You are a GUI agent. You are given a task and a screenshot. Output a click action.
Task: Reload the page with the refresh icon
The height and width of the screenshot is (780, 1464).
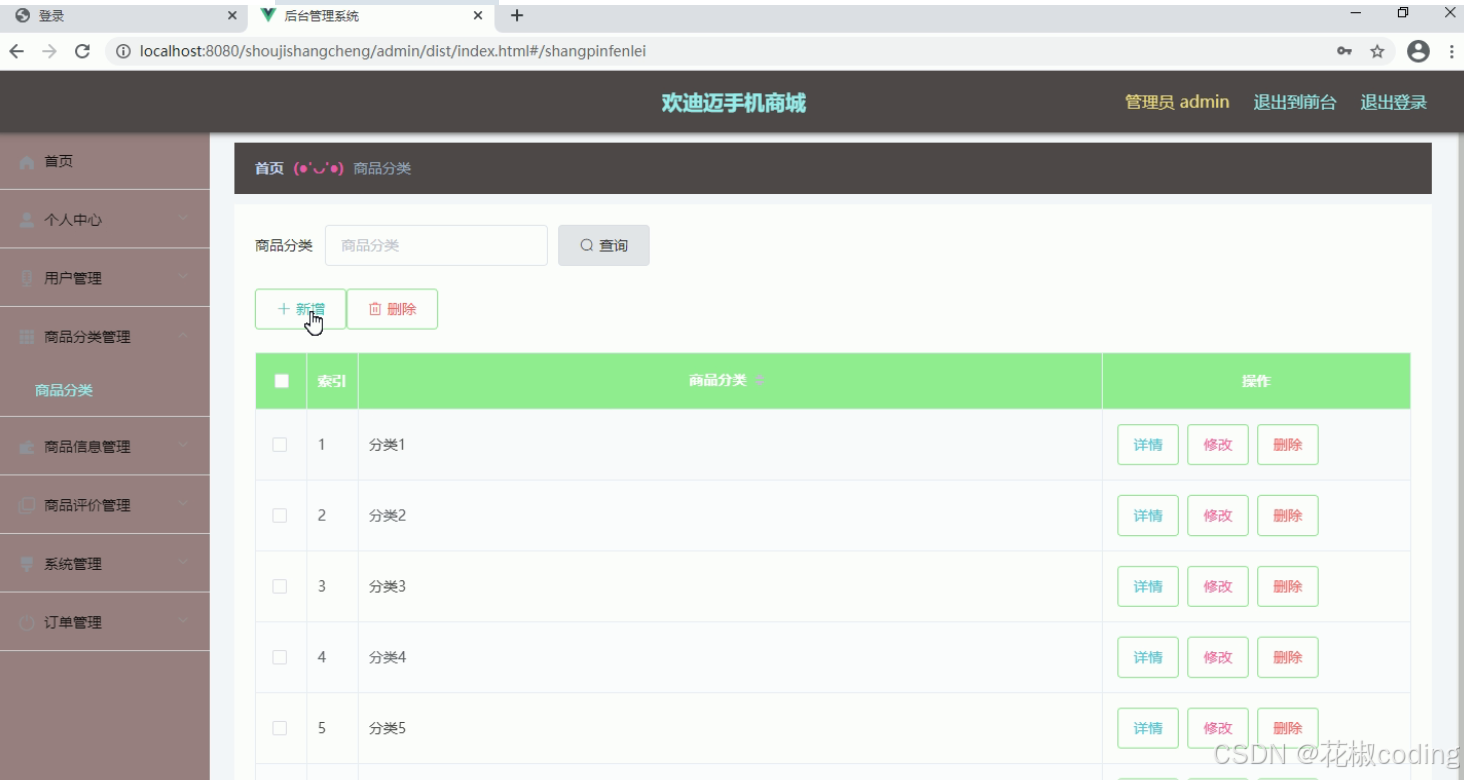coord(83,51)
